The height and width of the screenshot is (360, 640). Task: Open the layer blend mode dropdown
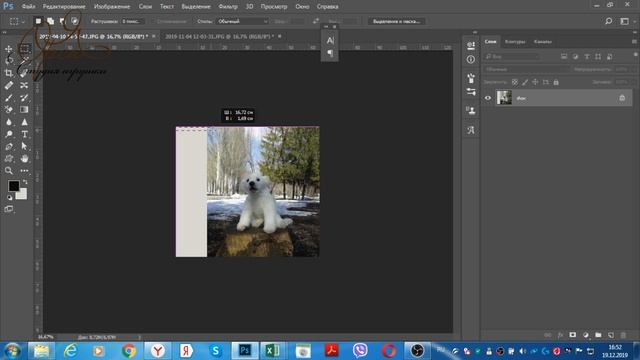point(527,70)
